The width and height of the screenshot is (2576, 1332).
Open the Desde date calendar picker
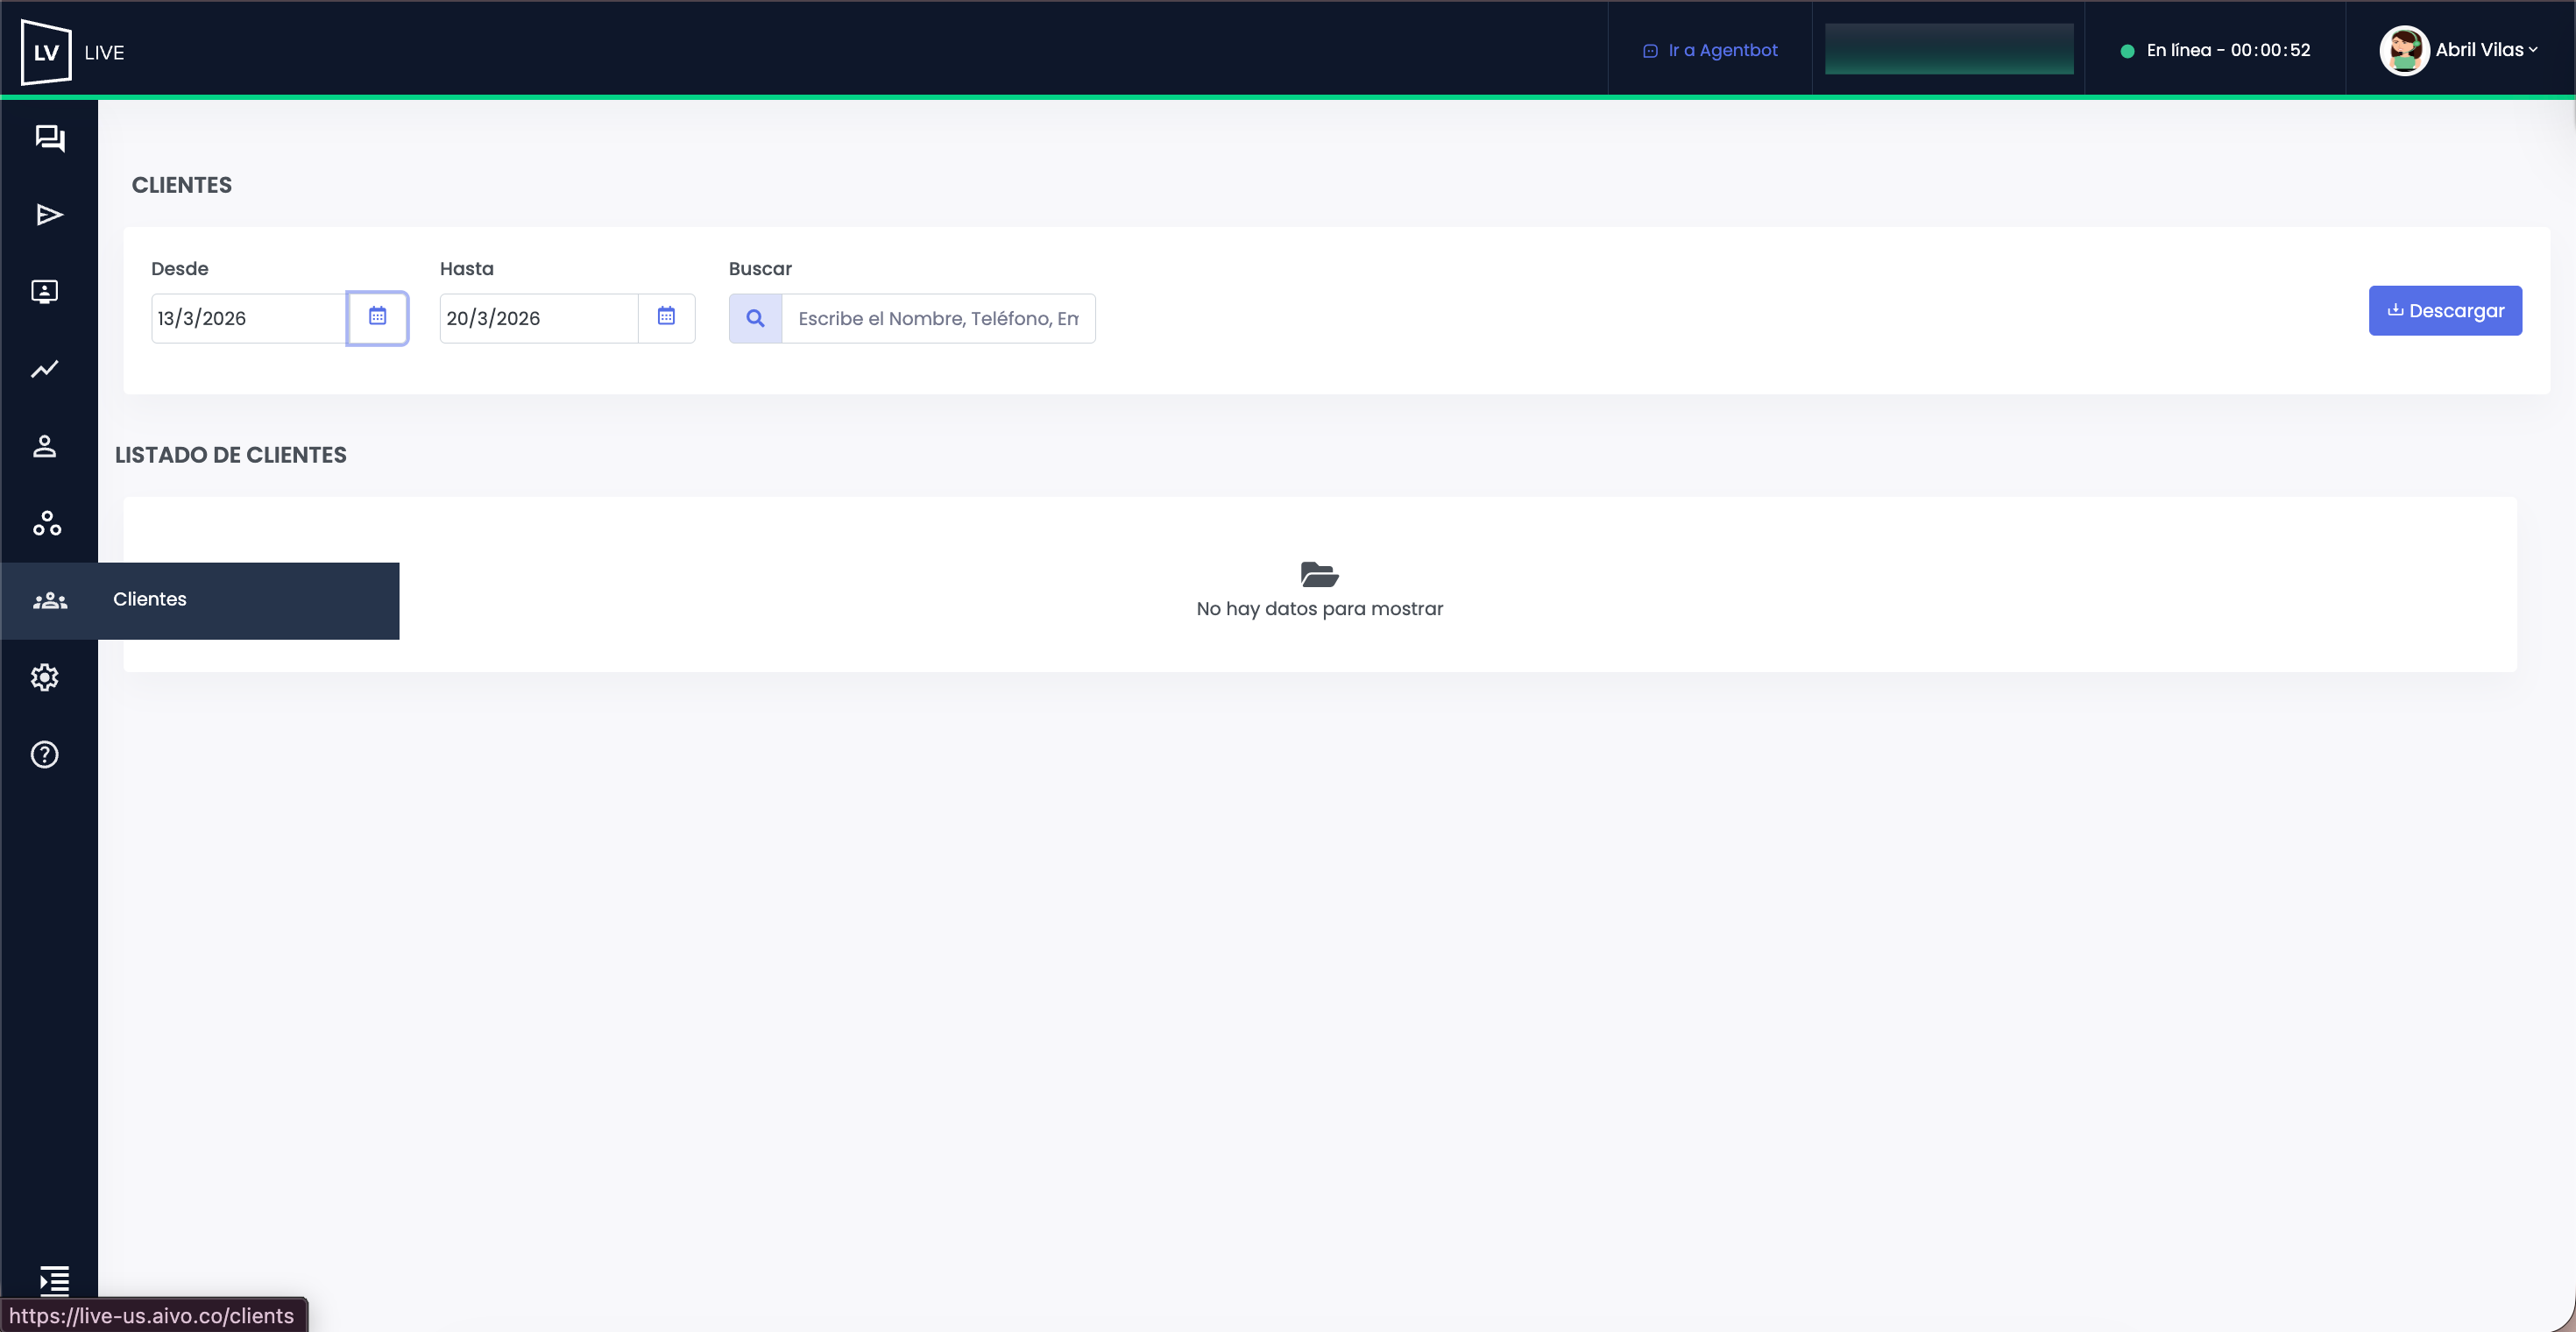click(x=377, y=317)
